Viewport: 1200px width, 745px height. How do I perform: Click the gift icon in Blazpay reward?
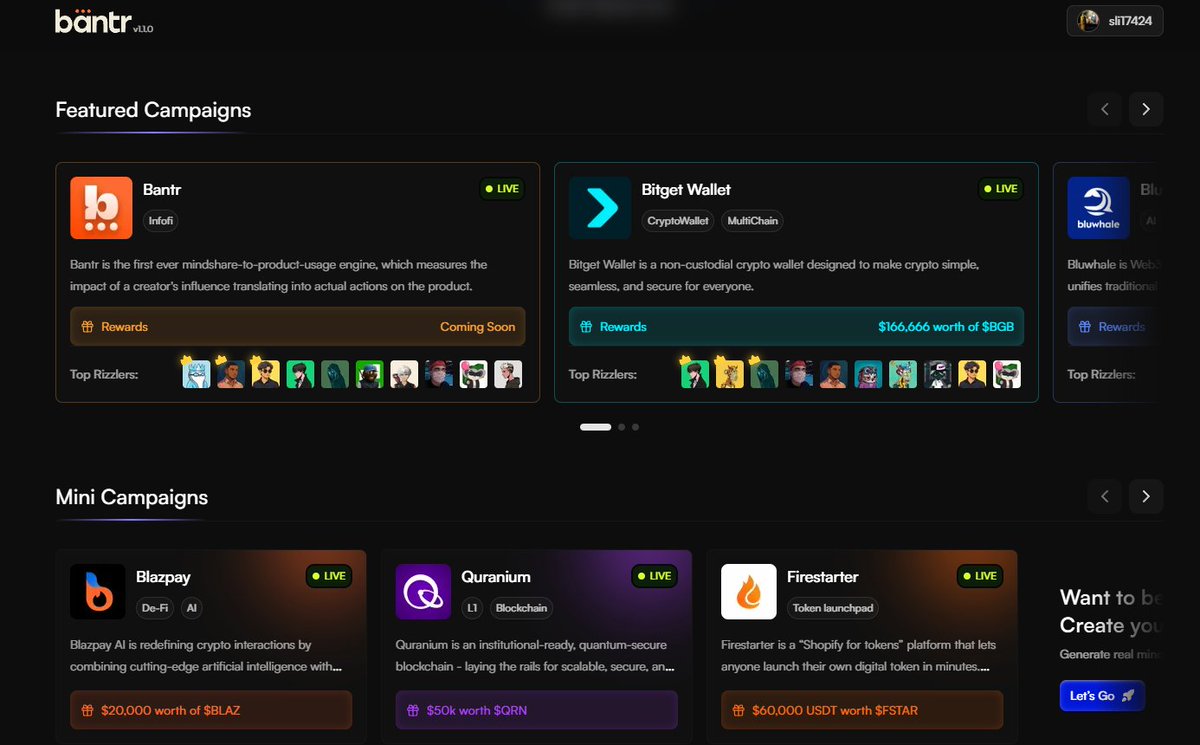(x=88, y=710)
